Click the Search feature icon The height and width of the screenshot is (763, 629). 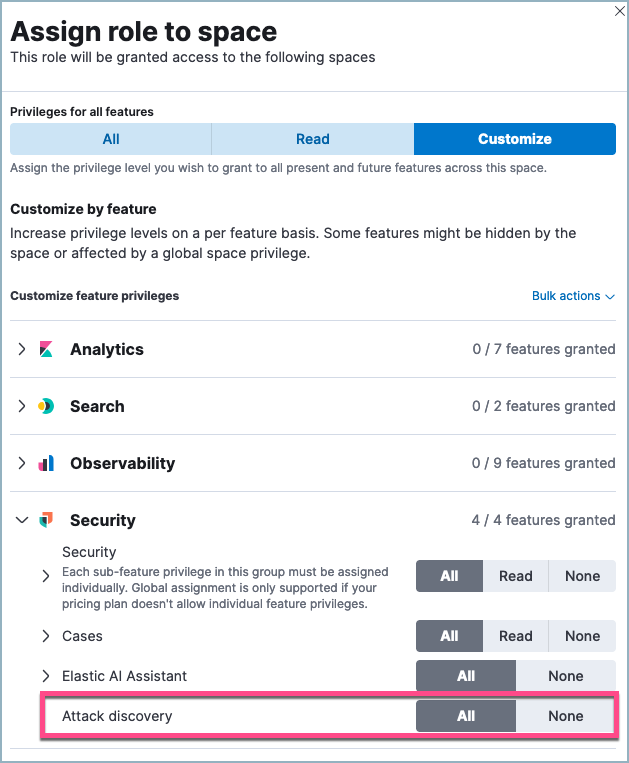46,407
